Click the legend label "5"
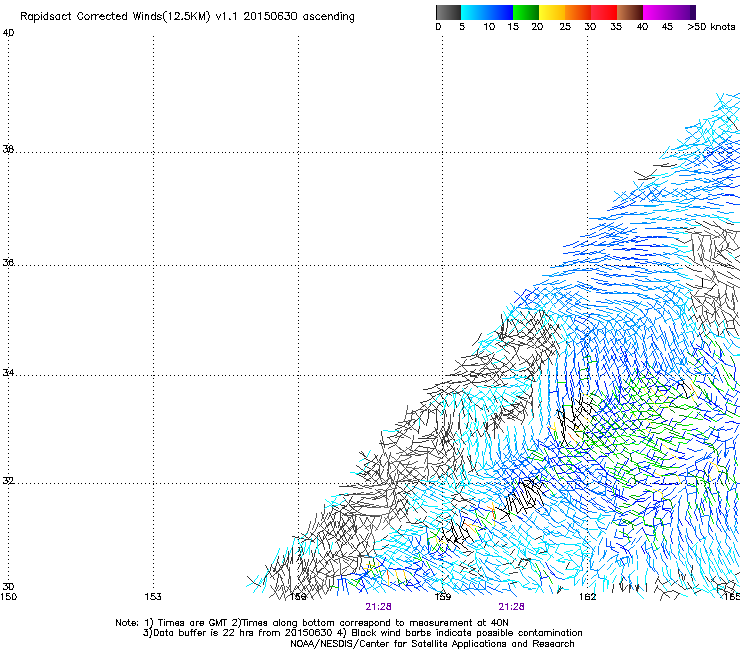Image resolution: width=740 pixels, height=650 pixels. [462, 27]
